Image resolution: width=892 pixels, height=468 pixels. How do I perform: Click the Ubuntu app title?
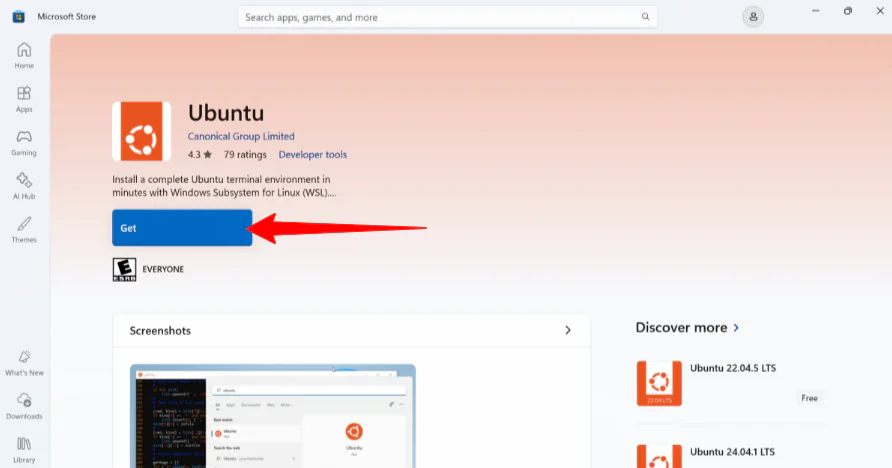click(226, 113)
